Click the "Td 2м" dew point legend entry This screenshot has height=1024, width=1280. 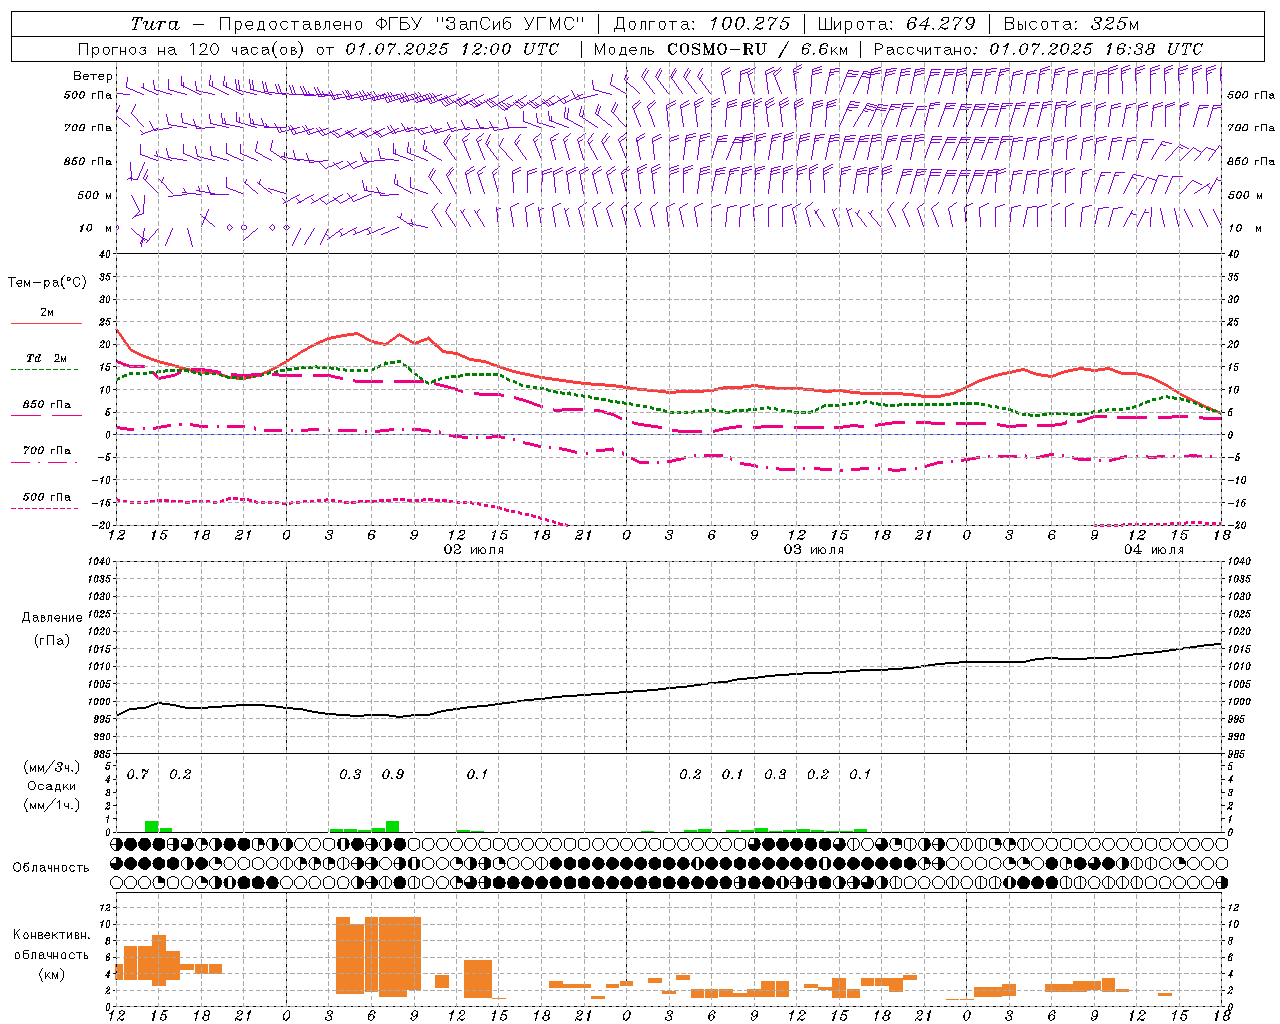47,358
